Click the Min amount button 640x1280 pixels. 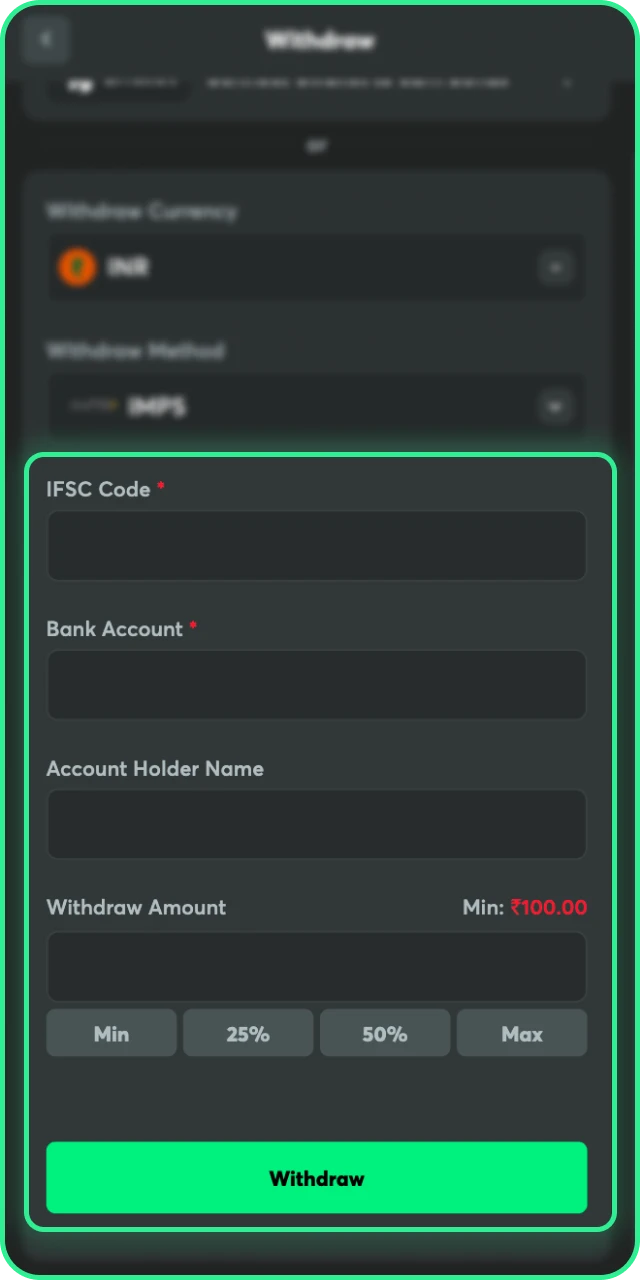click(x=111, y=1033)
